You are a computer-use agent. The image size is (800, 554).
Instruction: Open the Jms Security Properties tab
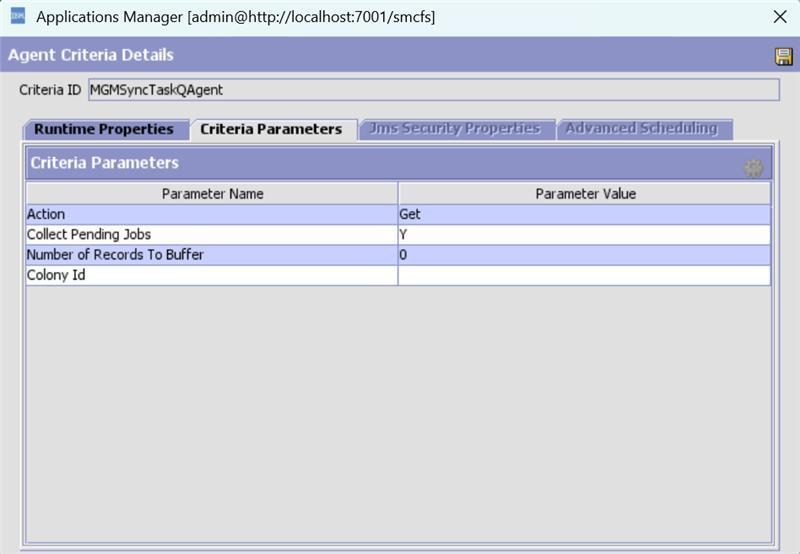point(455,129)
